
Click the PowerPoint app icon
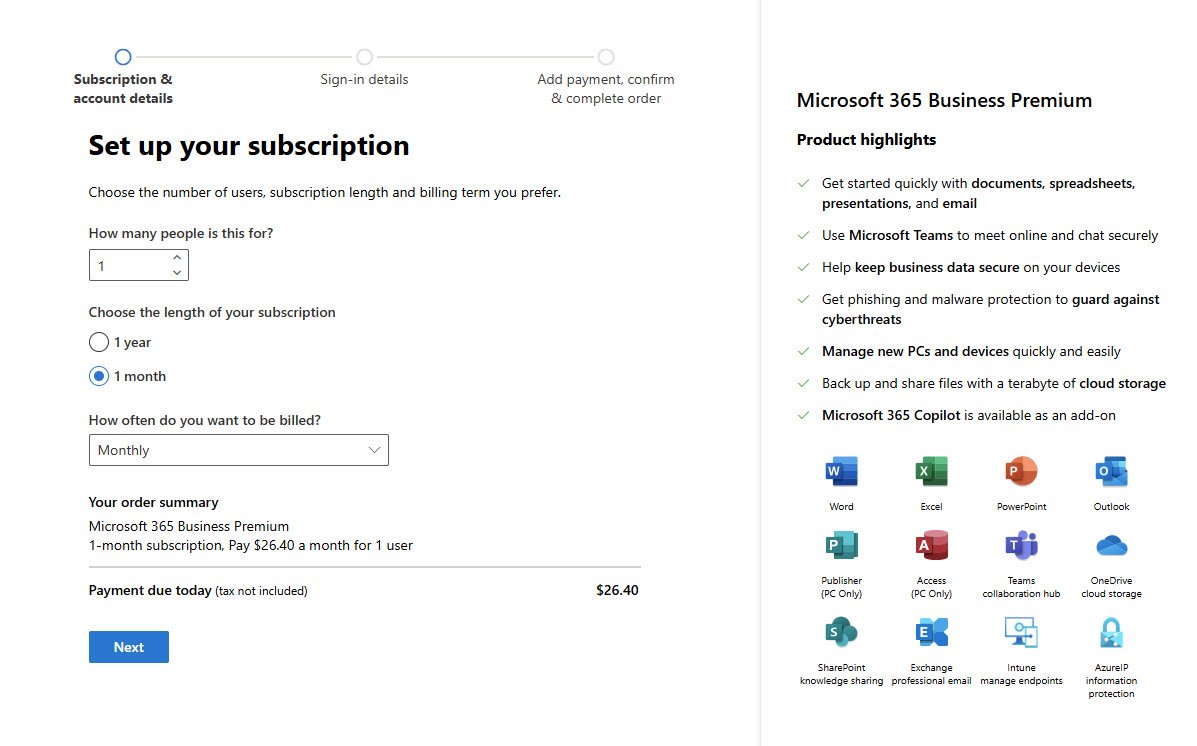1021,471
